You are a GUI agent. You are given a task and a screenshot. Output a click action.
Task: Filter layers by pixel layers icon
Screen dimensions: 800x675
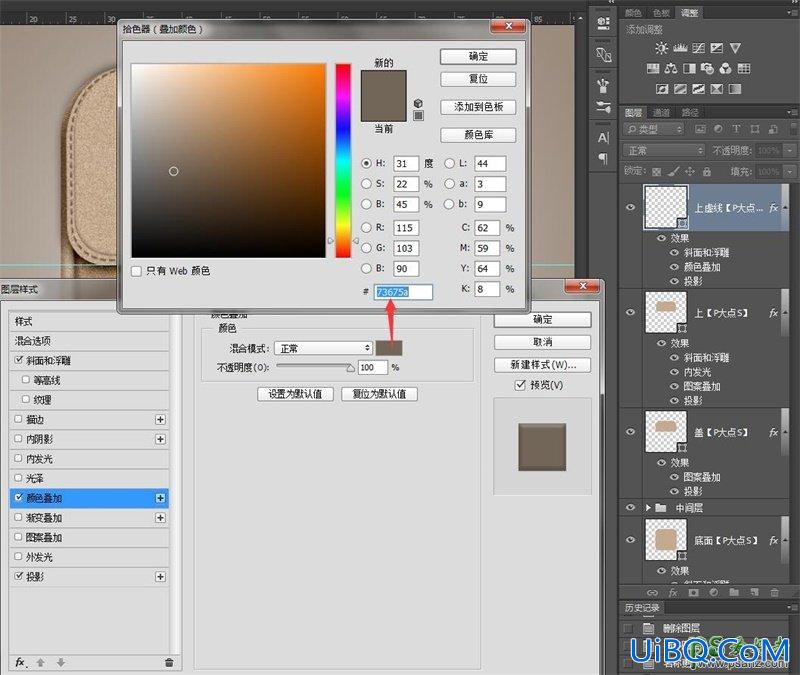pyautogui.click(x=700, y=130)
